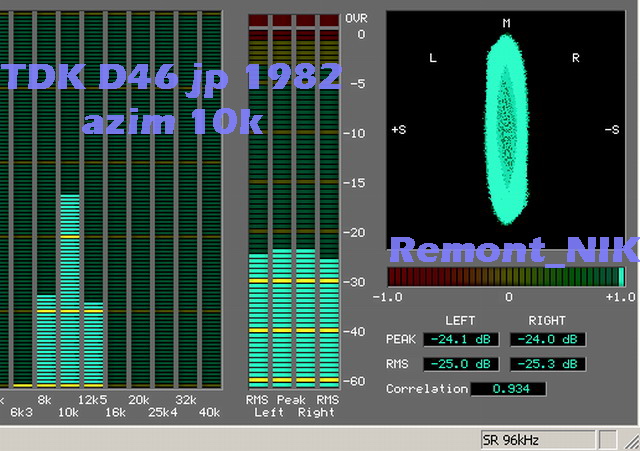Viewport: 640px width, 451px height.
Task: Click the right RMS readout -25.3 dB
Action: pyautogui.click(x=548, y=364)
